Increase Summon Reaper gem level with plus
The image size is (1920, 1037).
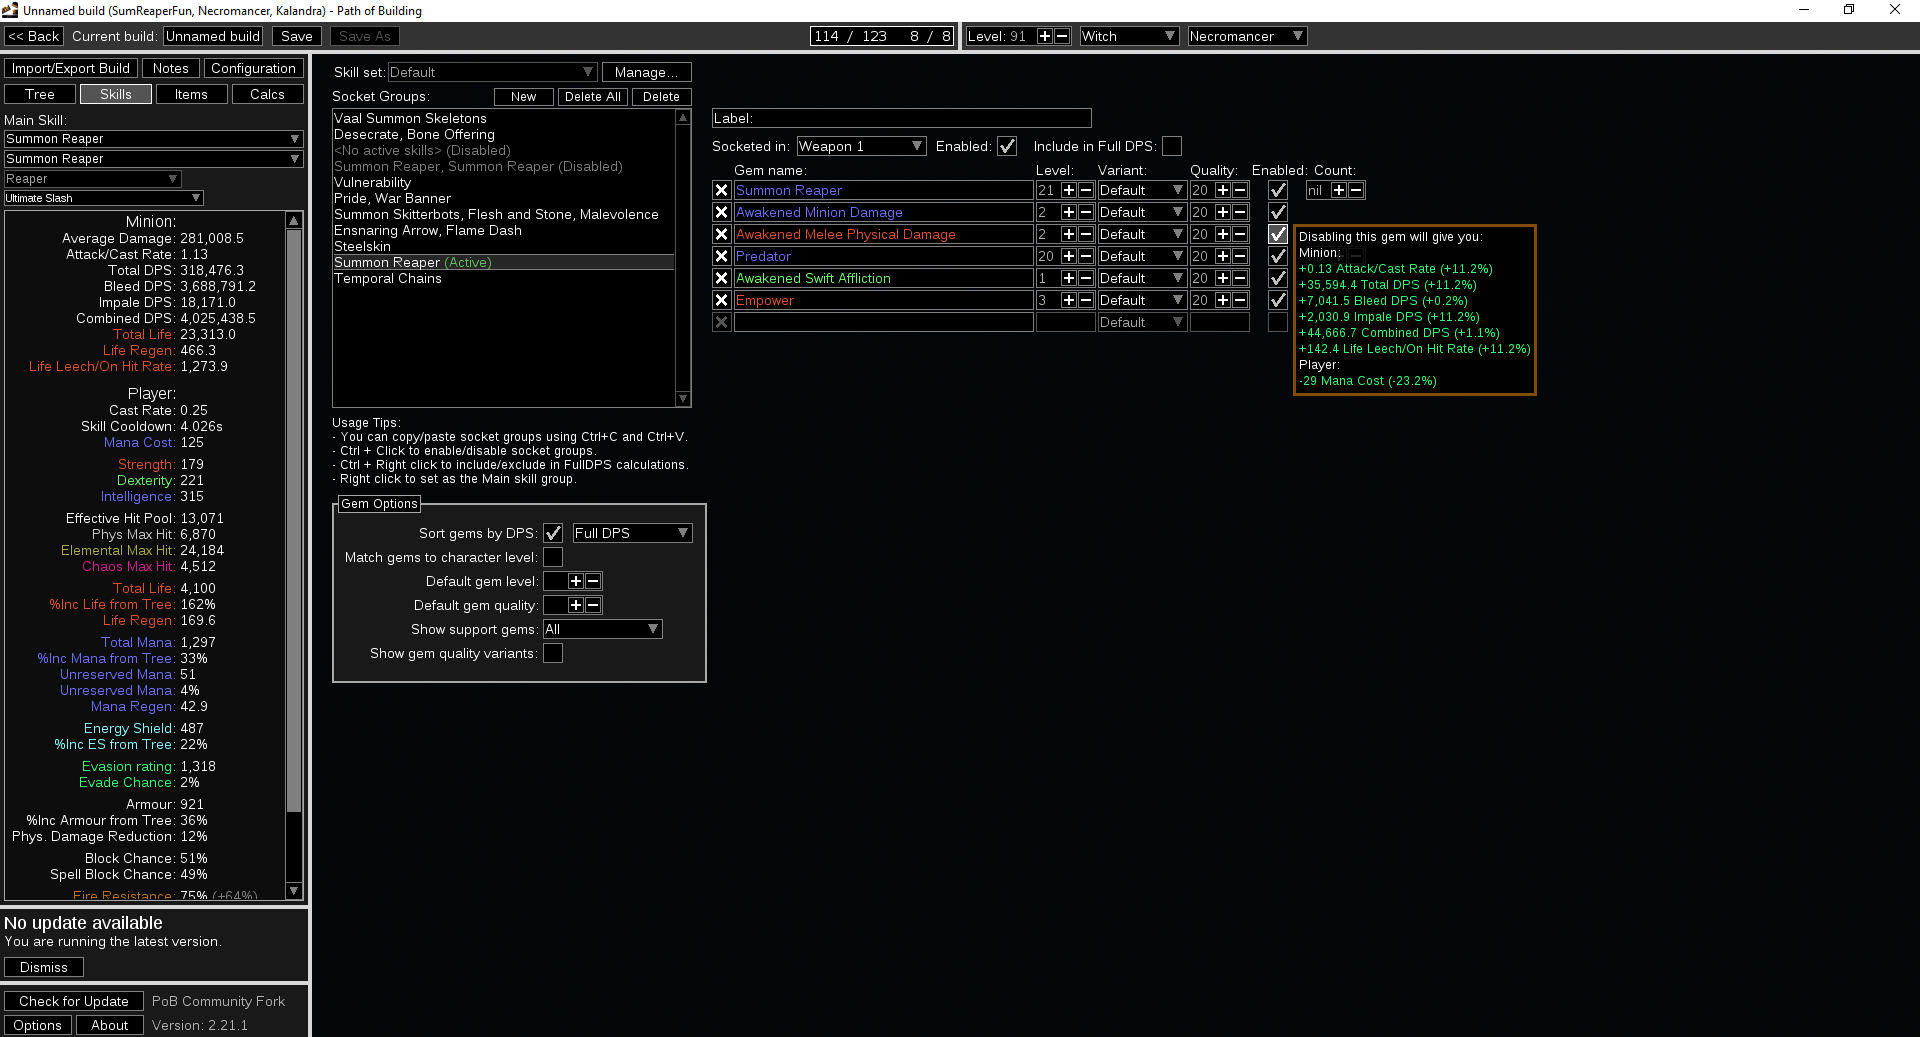[1069, 190]
